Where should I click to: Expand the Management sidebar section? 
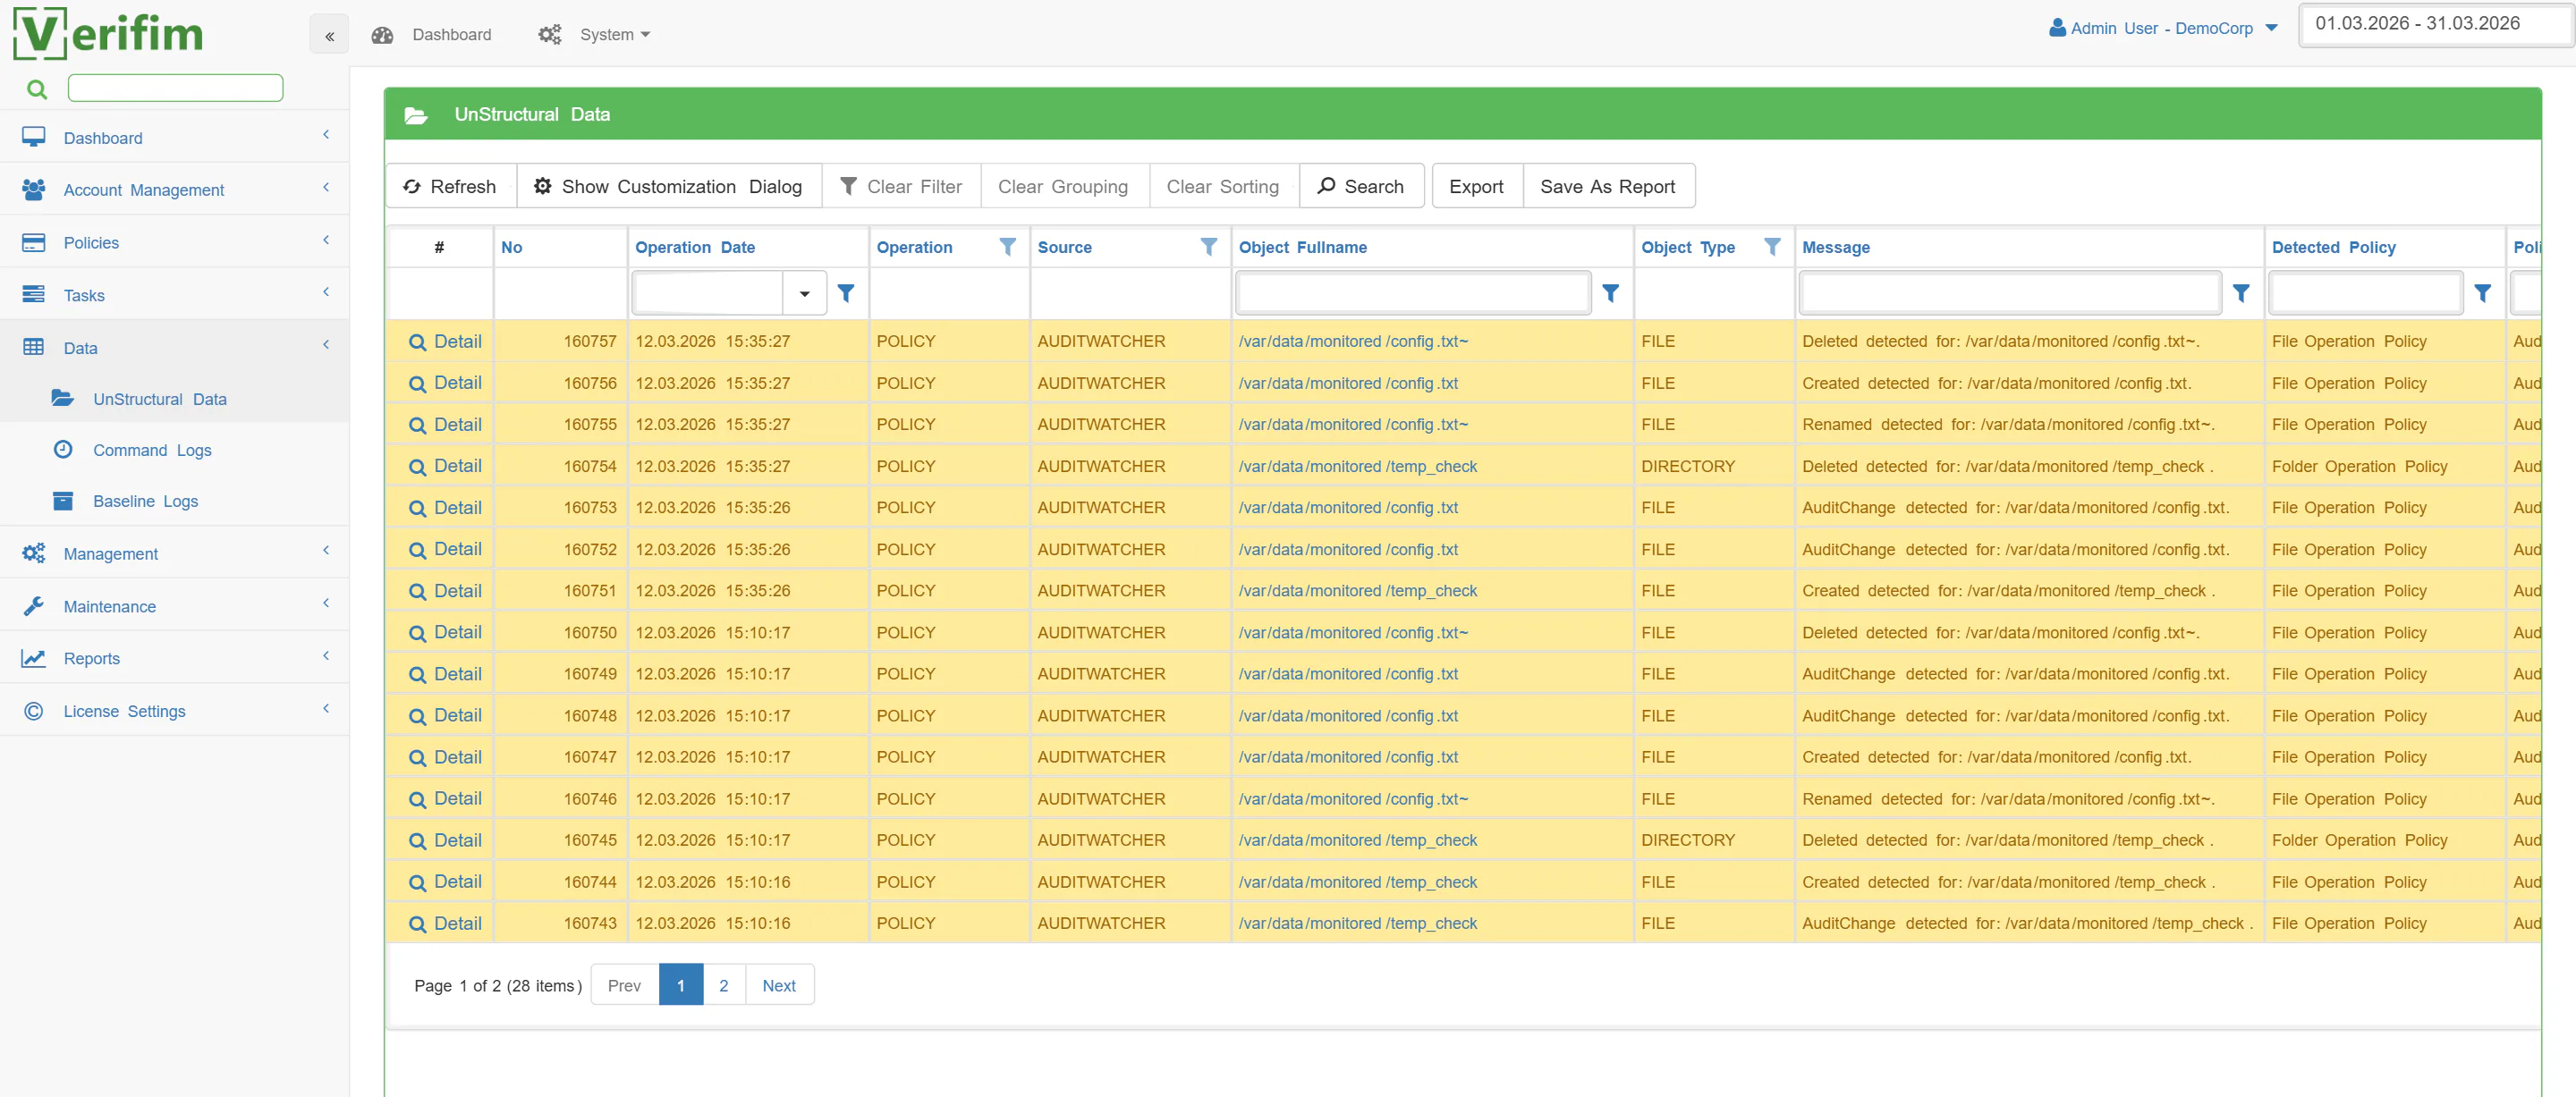pos(175,553)
